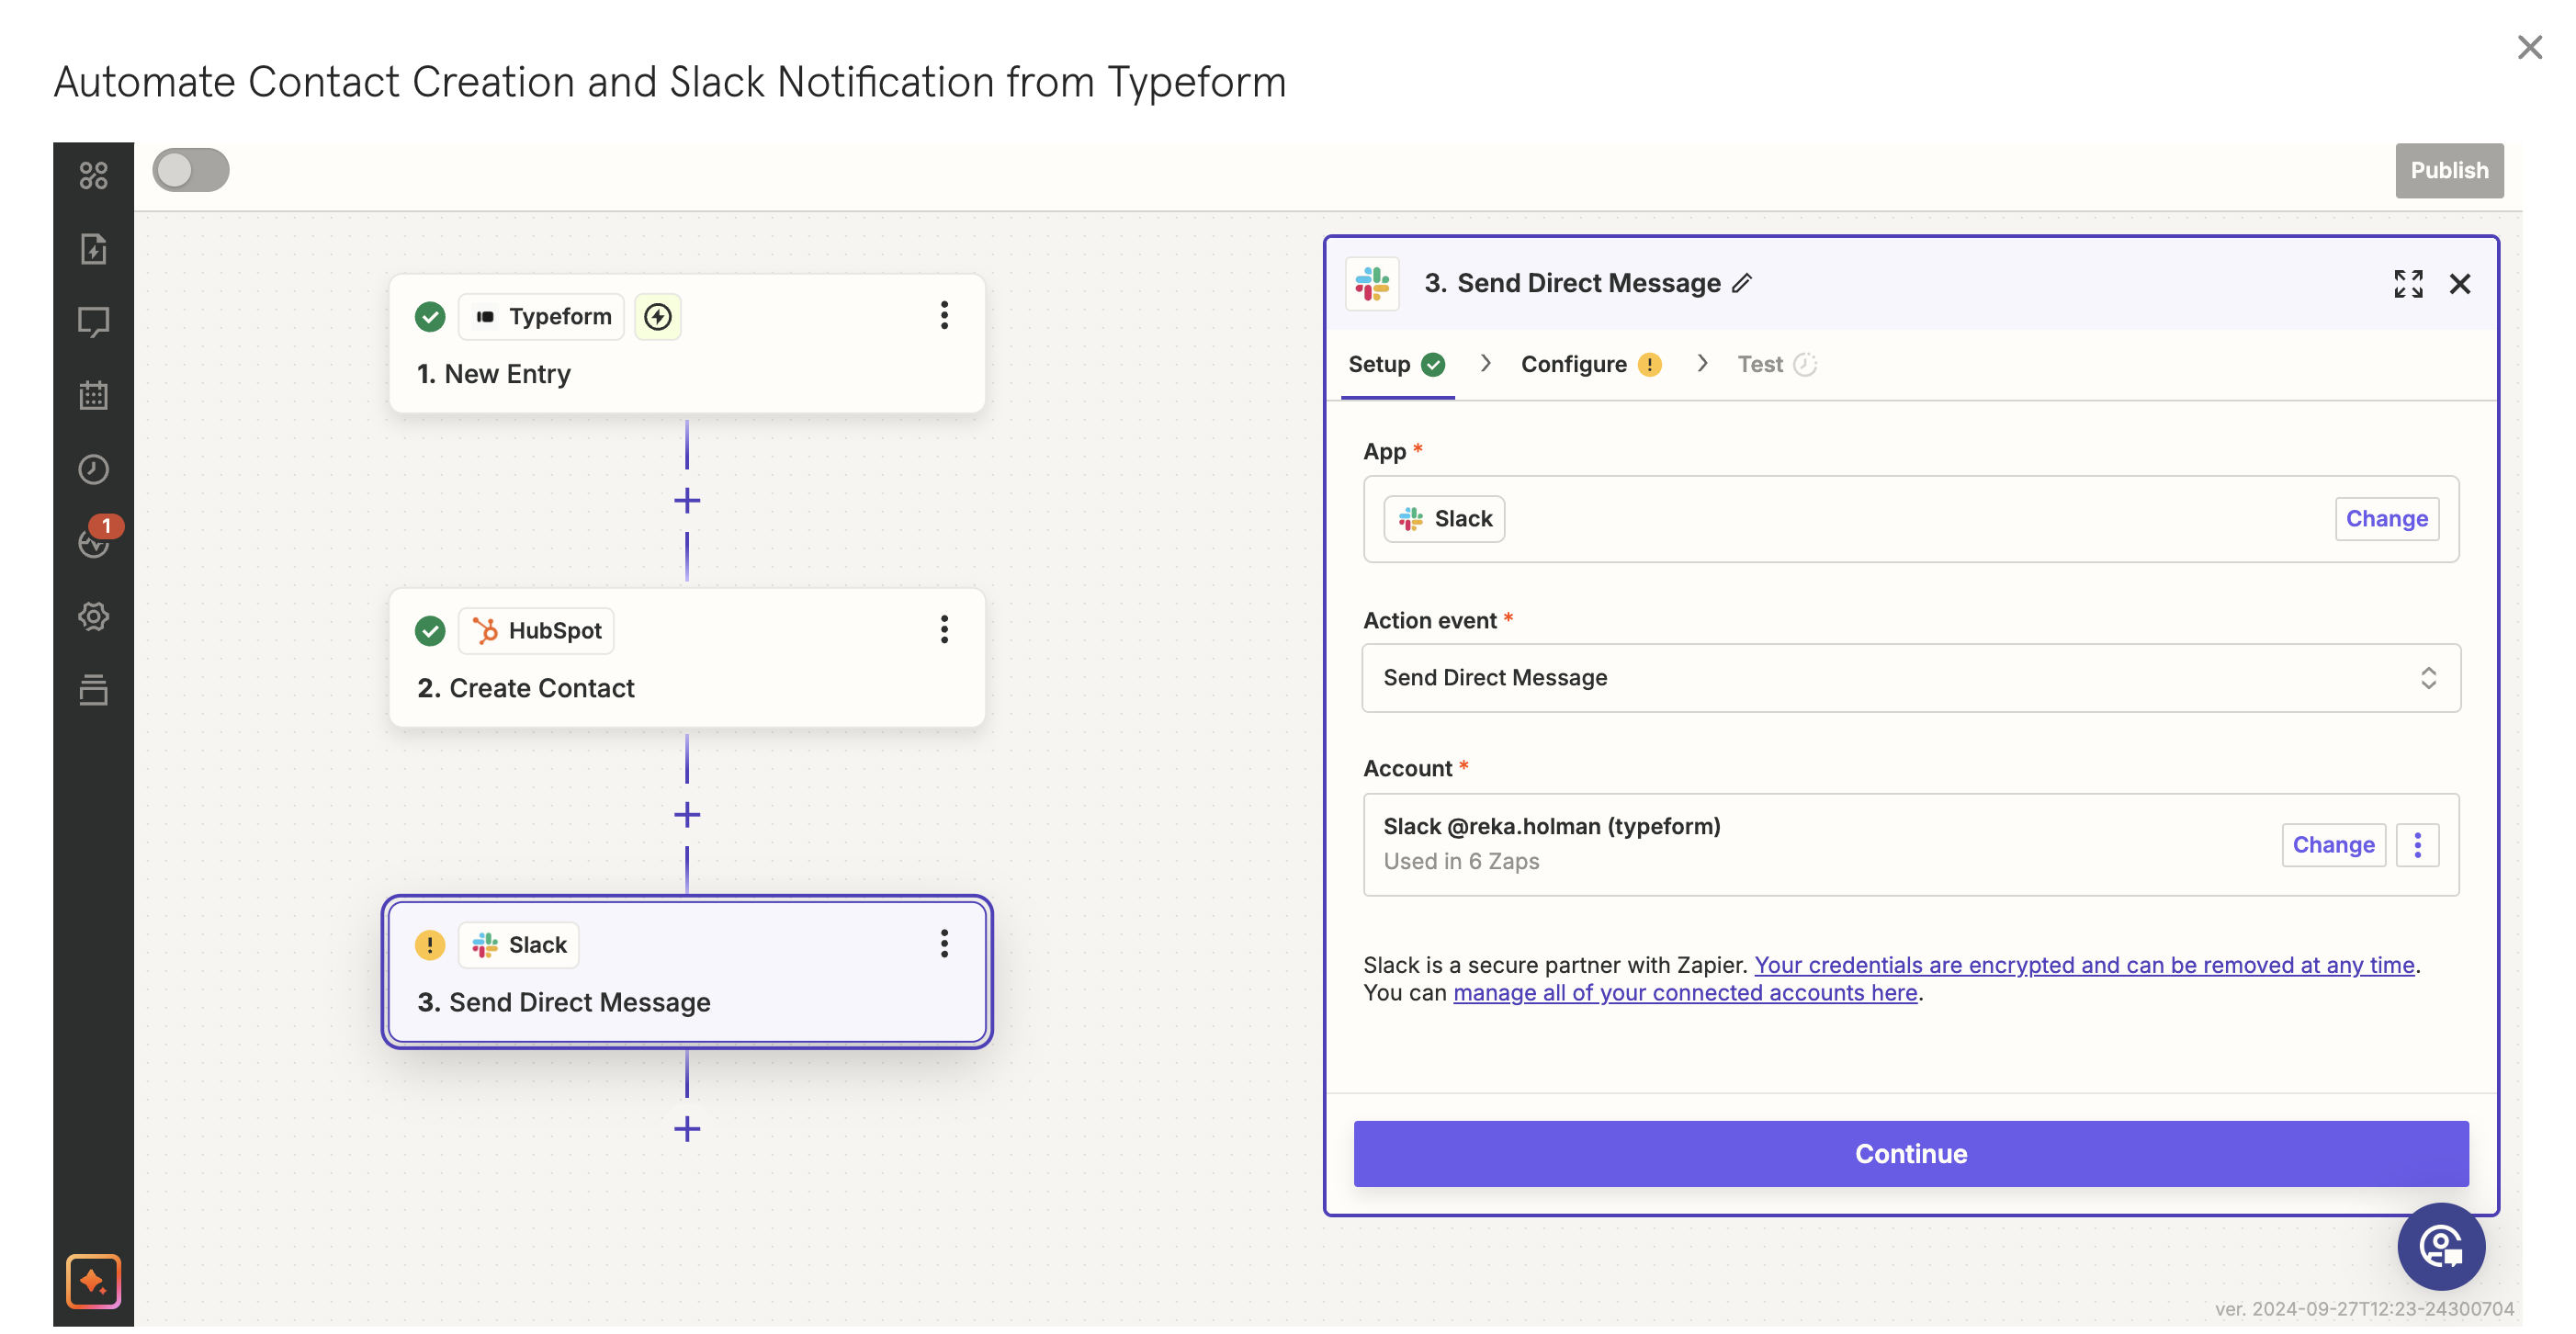Close the template dialog with X

[x=2529, y=47]
